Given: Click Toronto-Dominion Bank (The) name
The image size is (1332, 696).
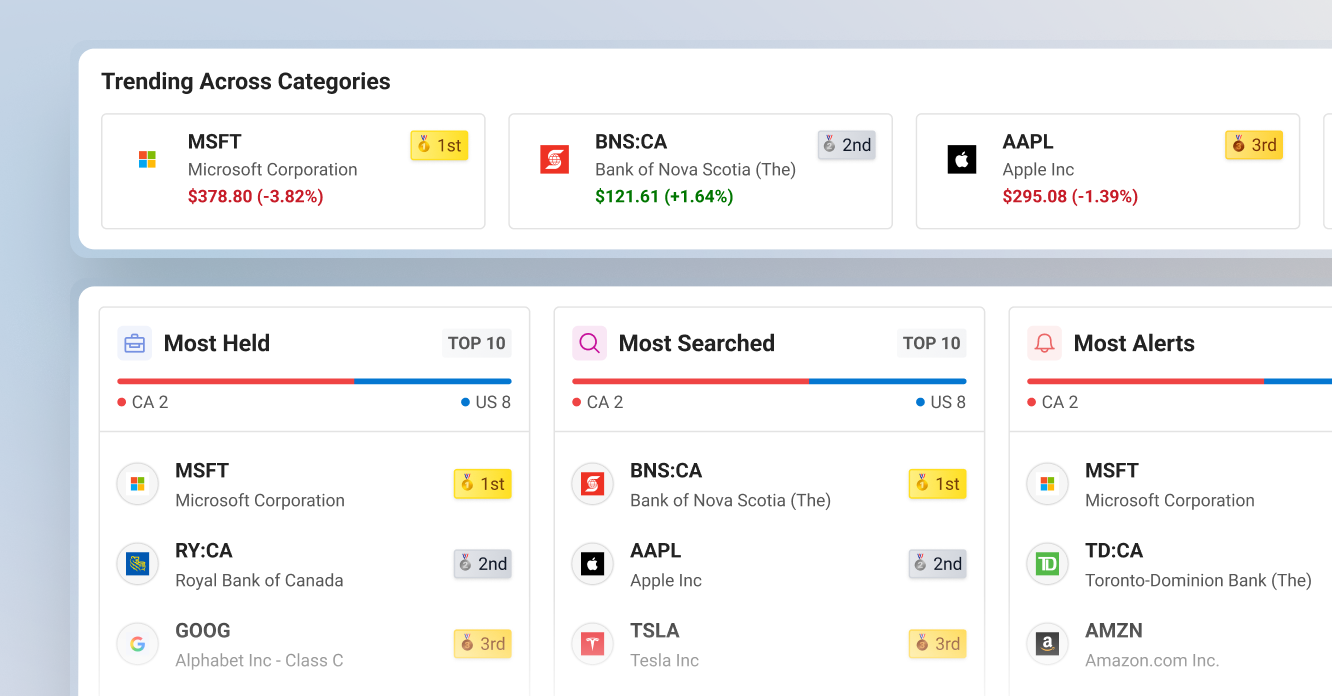Looking at the screenshot, I should point(1198,581).
